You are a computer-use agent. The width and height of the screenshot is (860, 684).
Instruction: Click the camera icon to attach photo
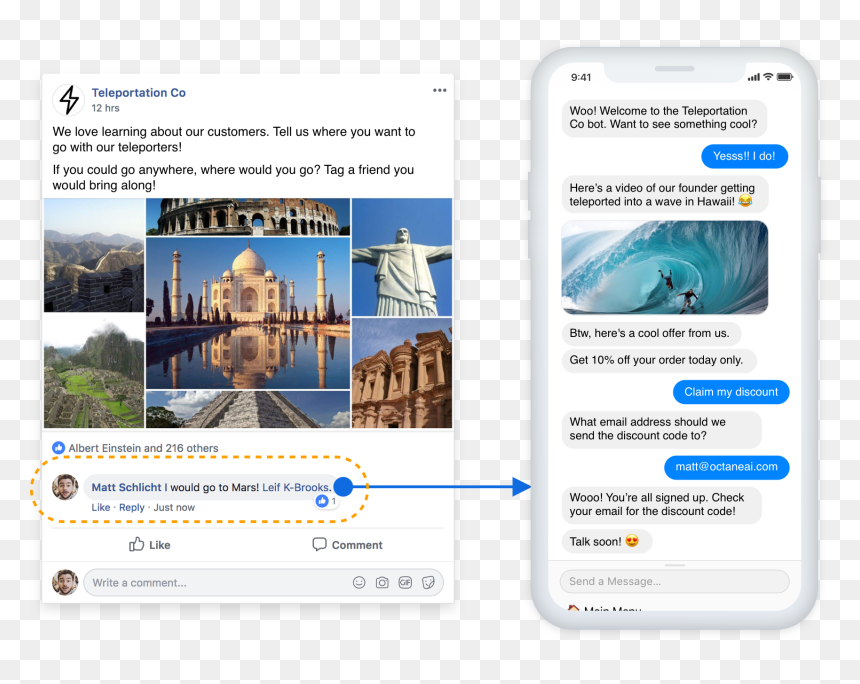[382, 583]
